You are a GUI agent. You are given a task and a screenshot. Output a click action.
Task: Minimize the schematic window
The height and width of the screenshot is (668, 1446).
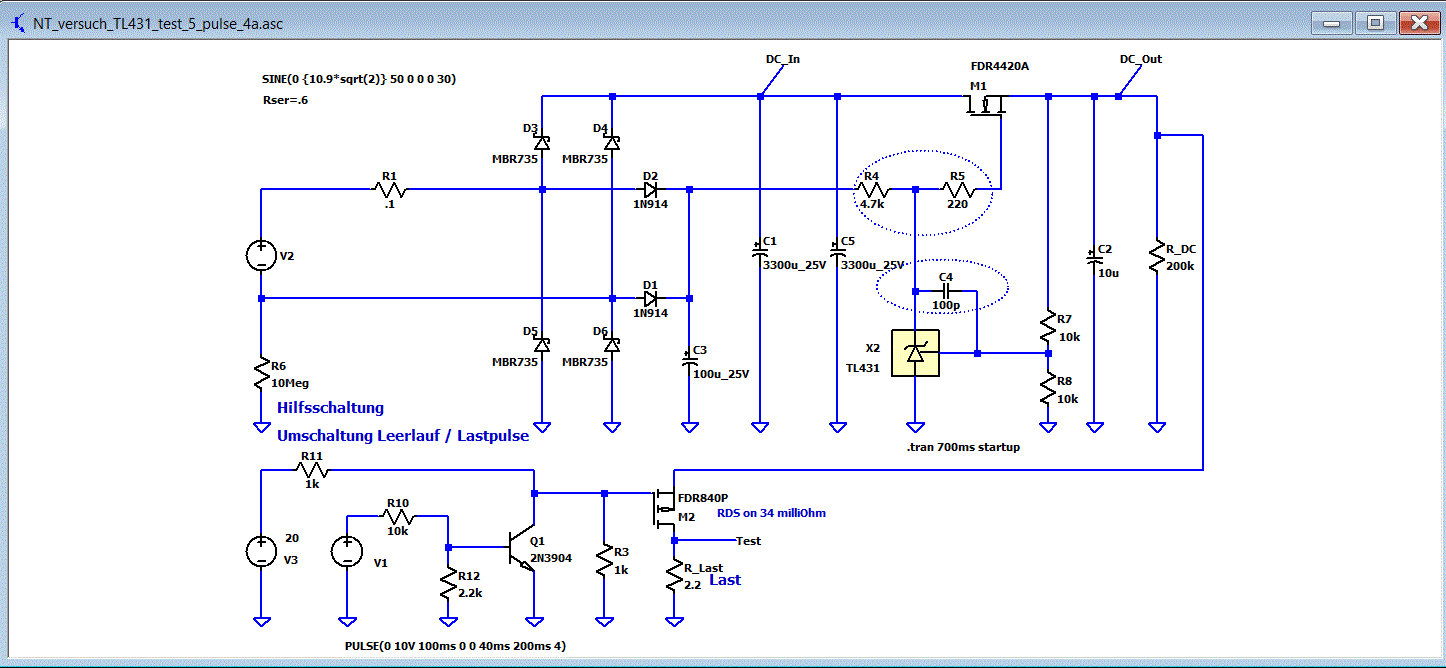coord(1332,24)
